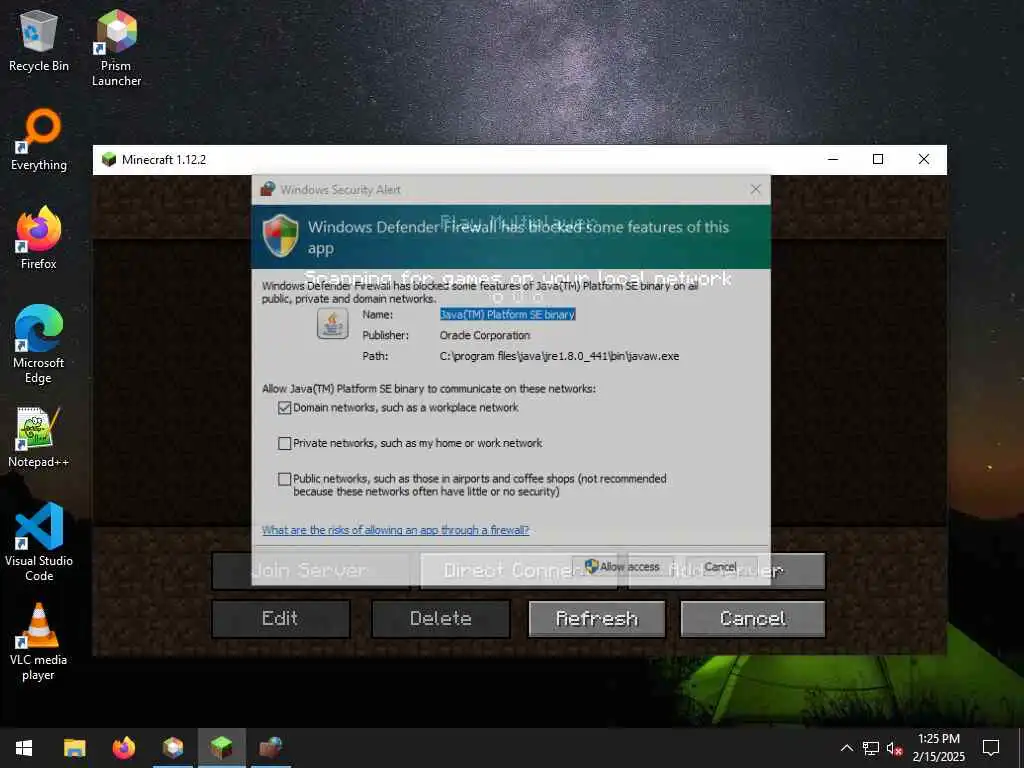Viewport: 1024px width, 768px height.
Task: Open the Windows Start menu
Action: tap(24, 748)
